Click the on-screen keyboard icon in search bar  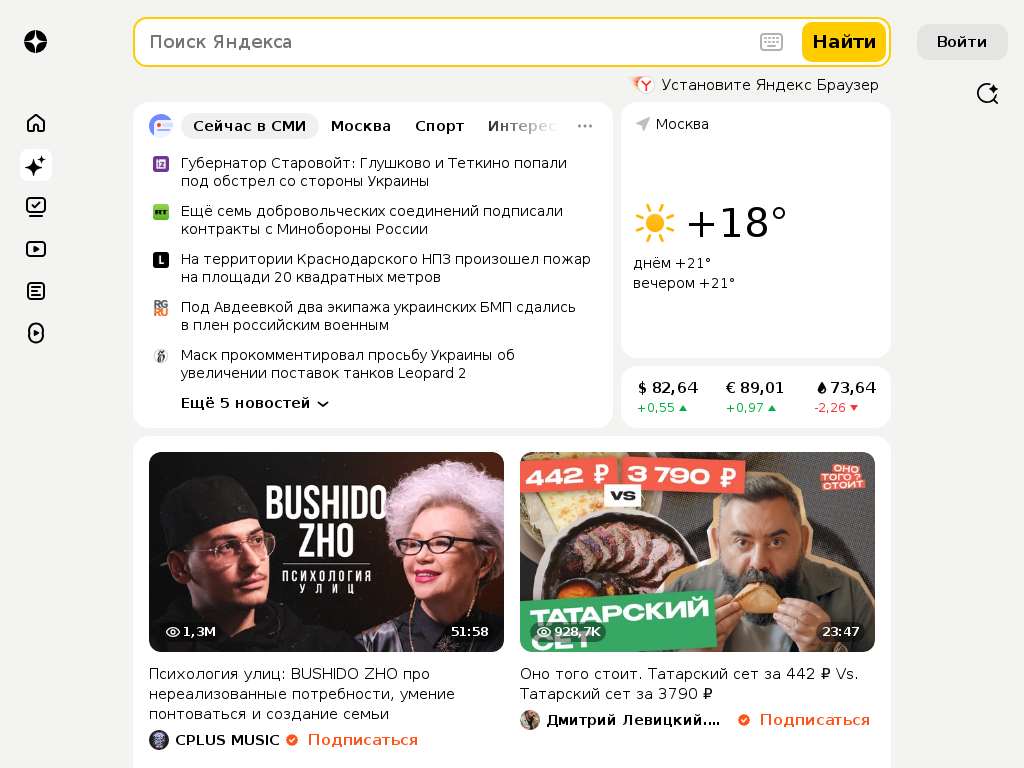coord(771,42)
